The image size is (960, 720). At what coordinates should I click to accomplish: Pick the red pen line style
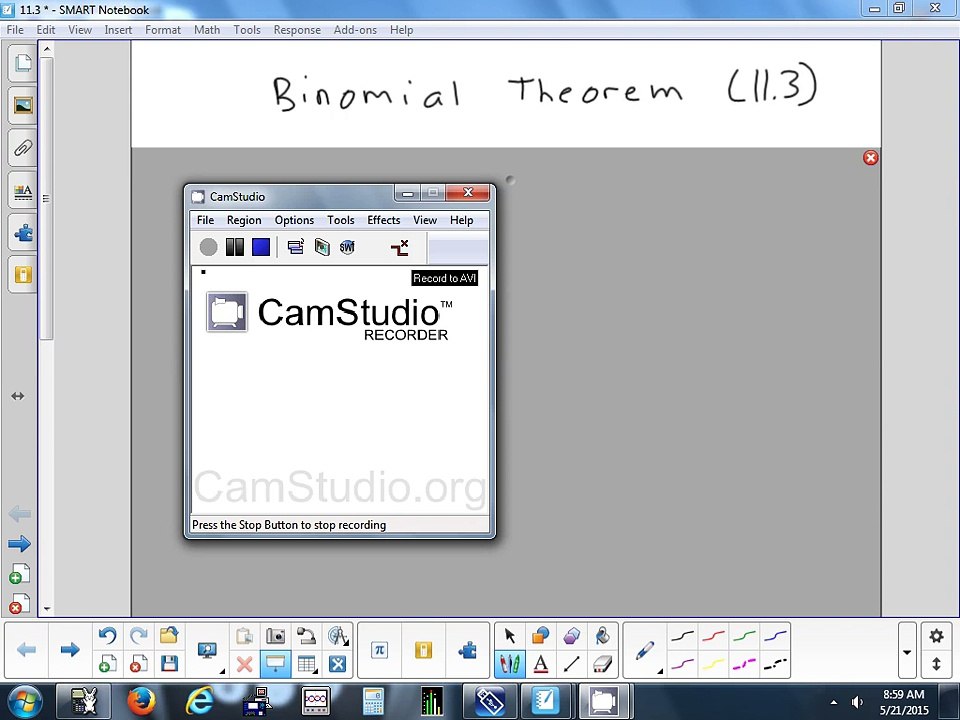(x=713, y=637)
